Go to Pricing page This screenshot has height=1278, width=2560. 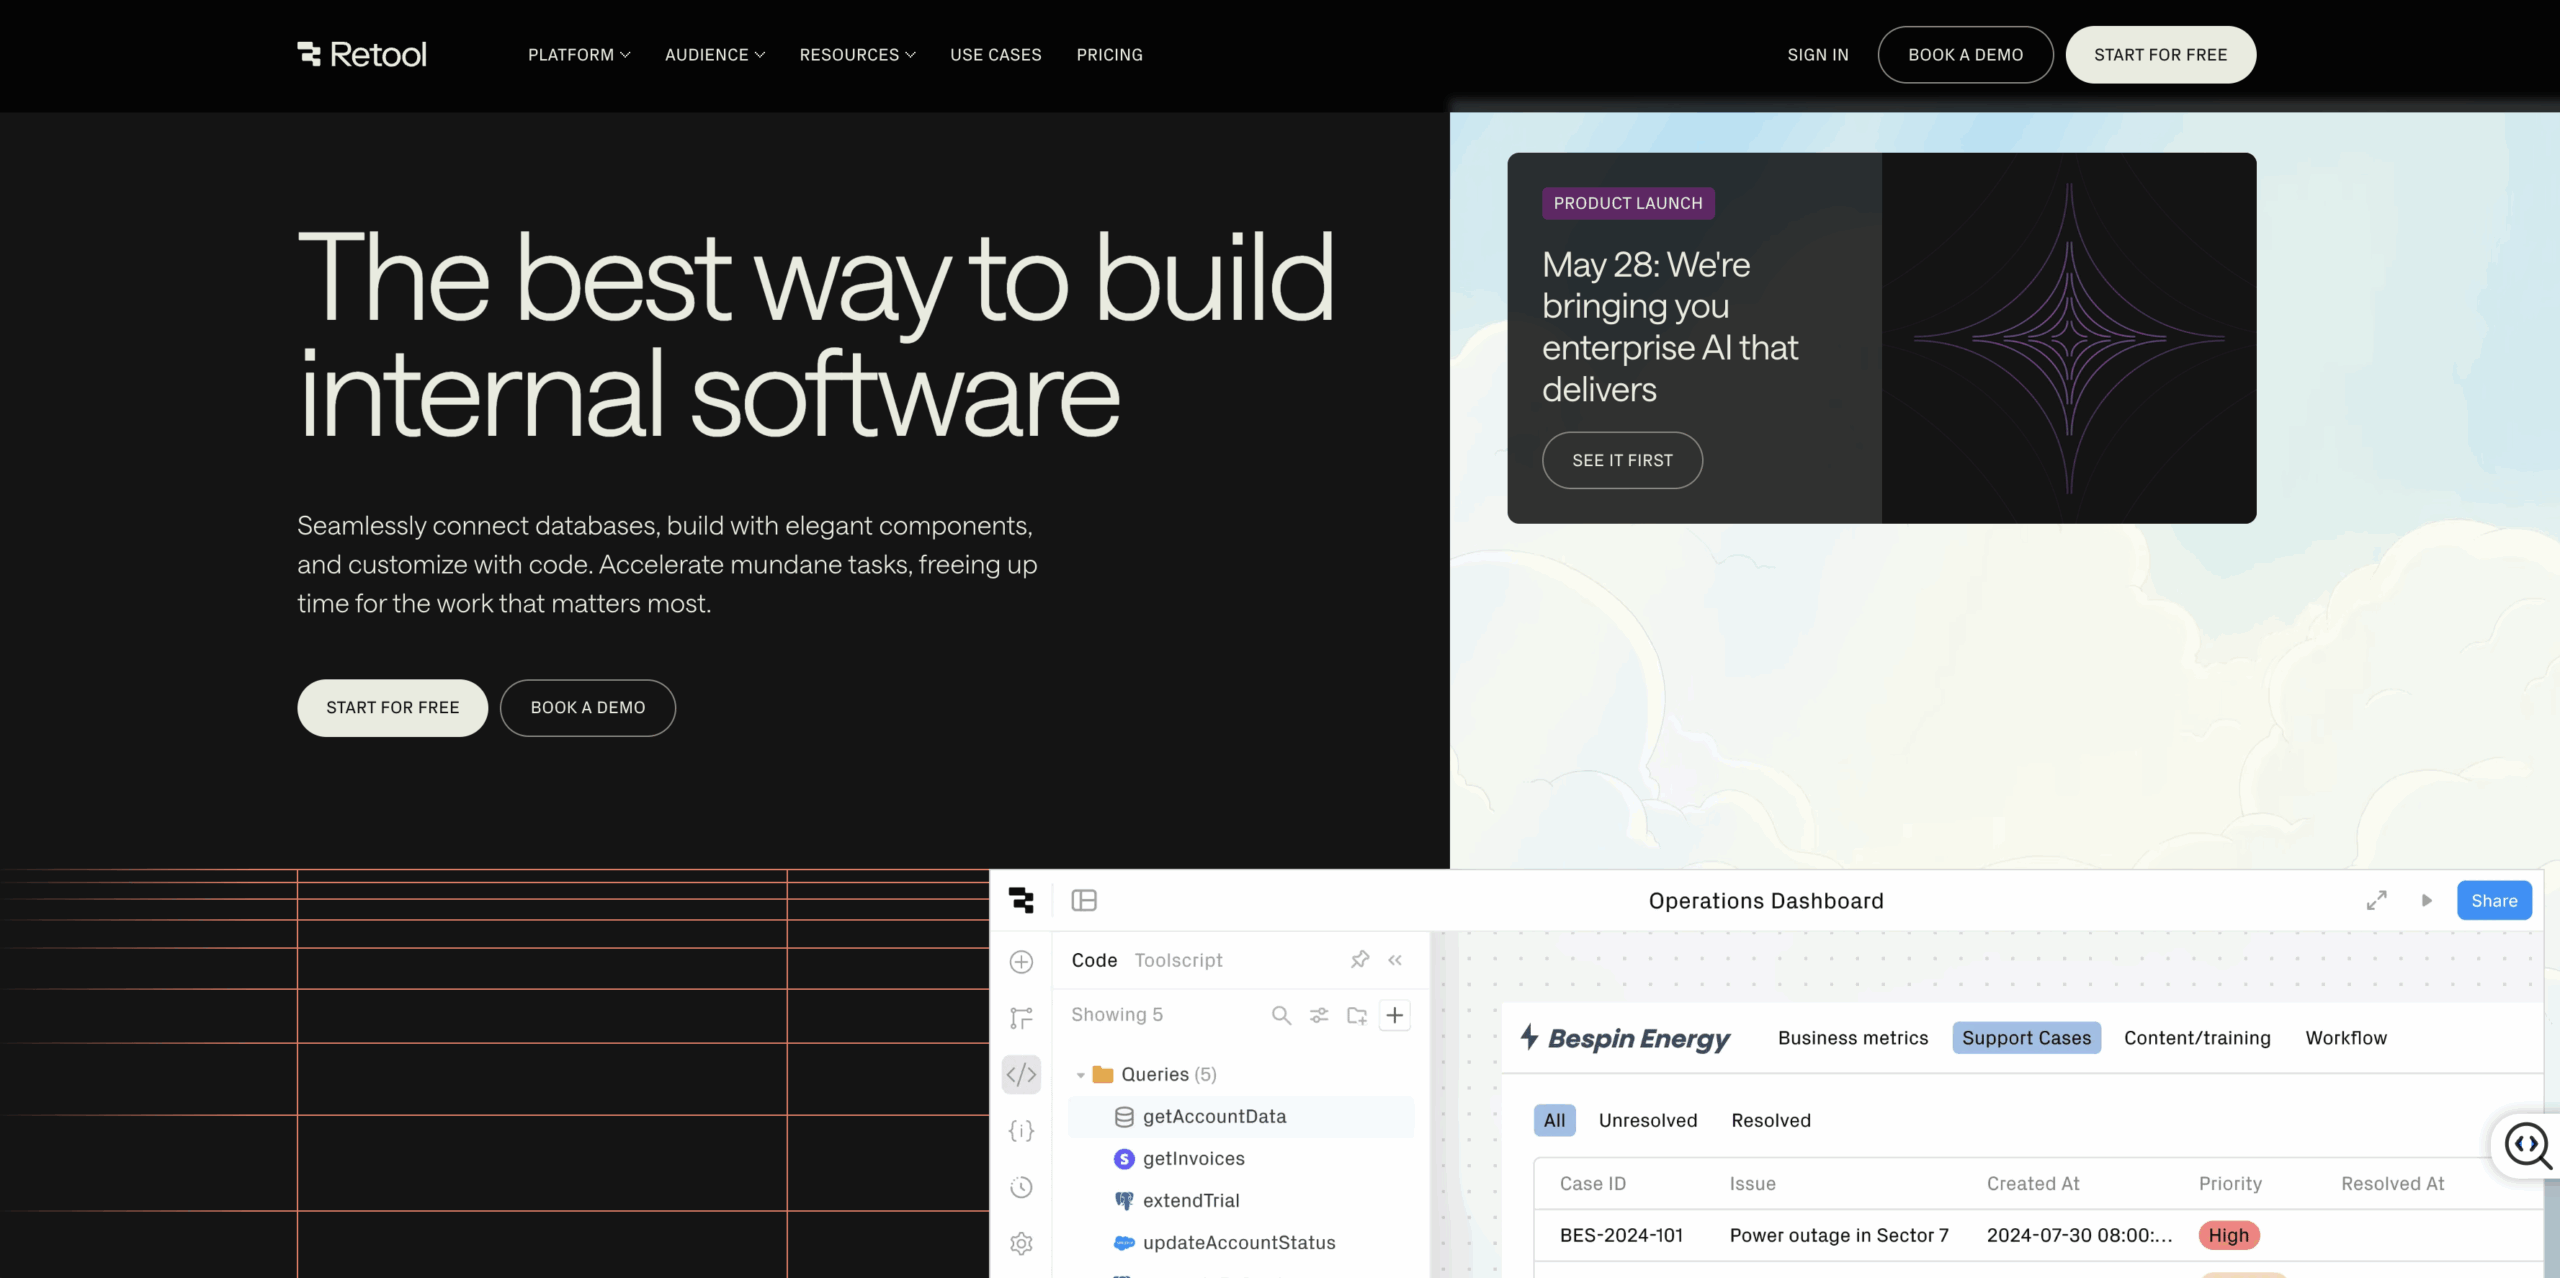(x=1109, y=55)
